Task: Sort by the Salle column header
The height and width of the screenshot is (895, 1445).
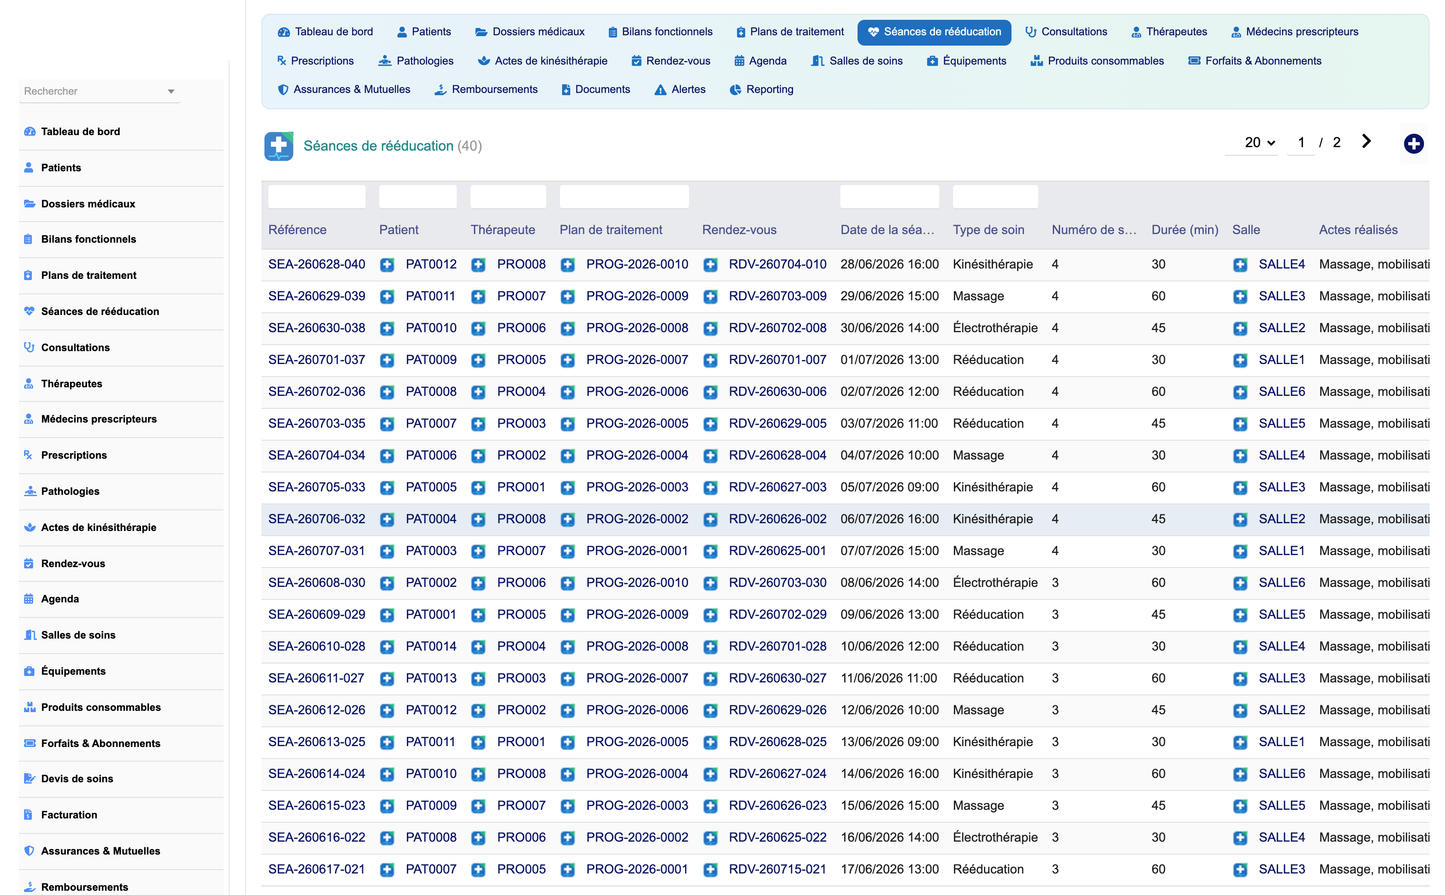Action: [1246, 230]
